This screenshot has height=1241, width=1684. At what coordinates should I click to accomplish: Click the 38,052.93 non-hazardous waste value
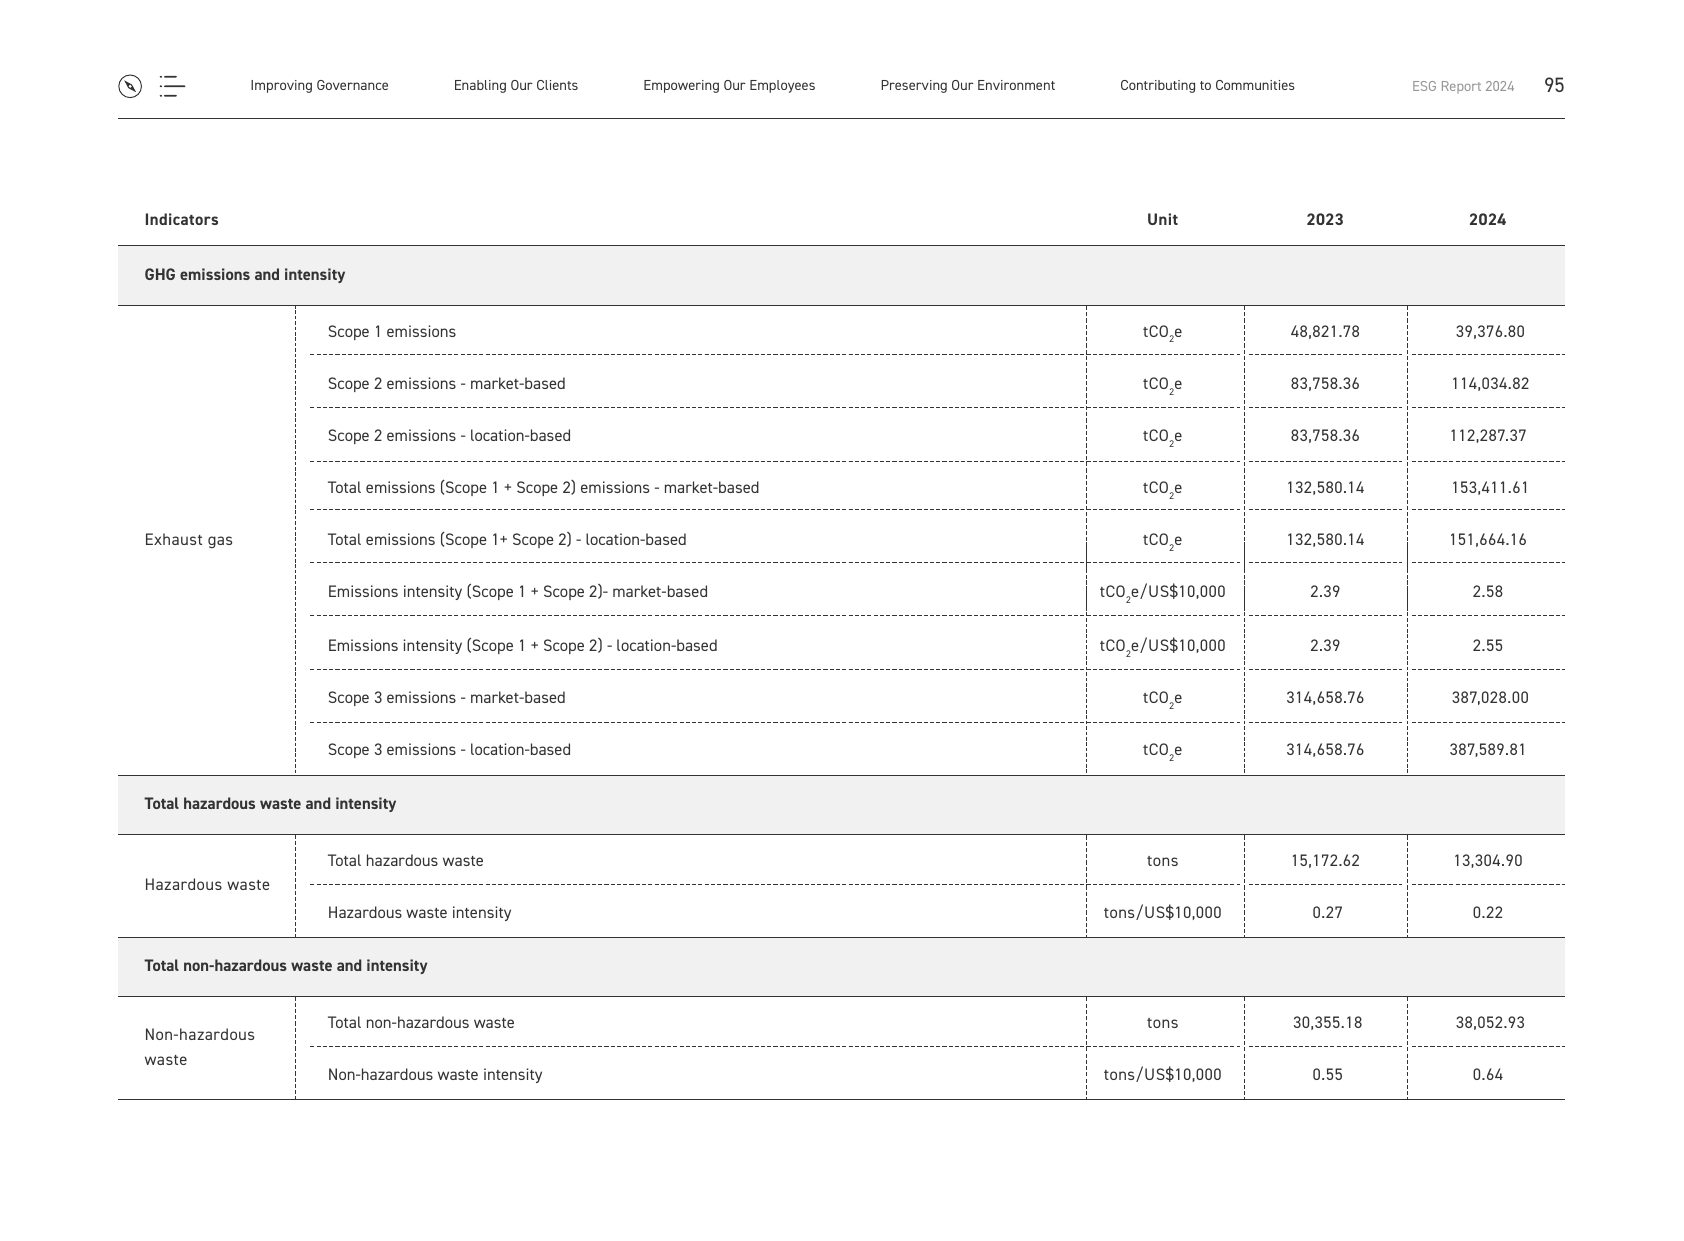pos(1490,1023)
